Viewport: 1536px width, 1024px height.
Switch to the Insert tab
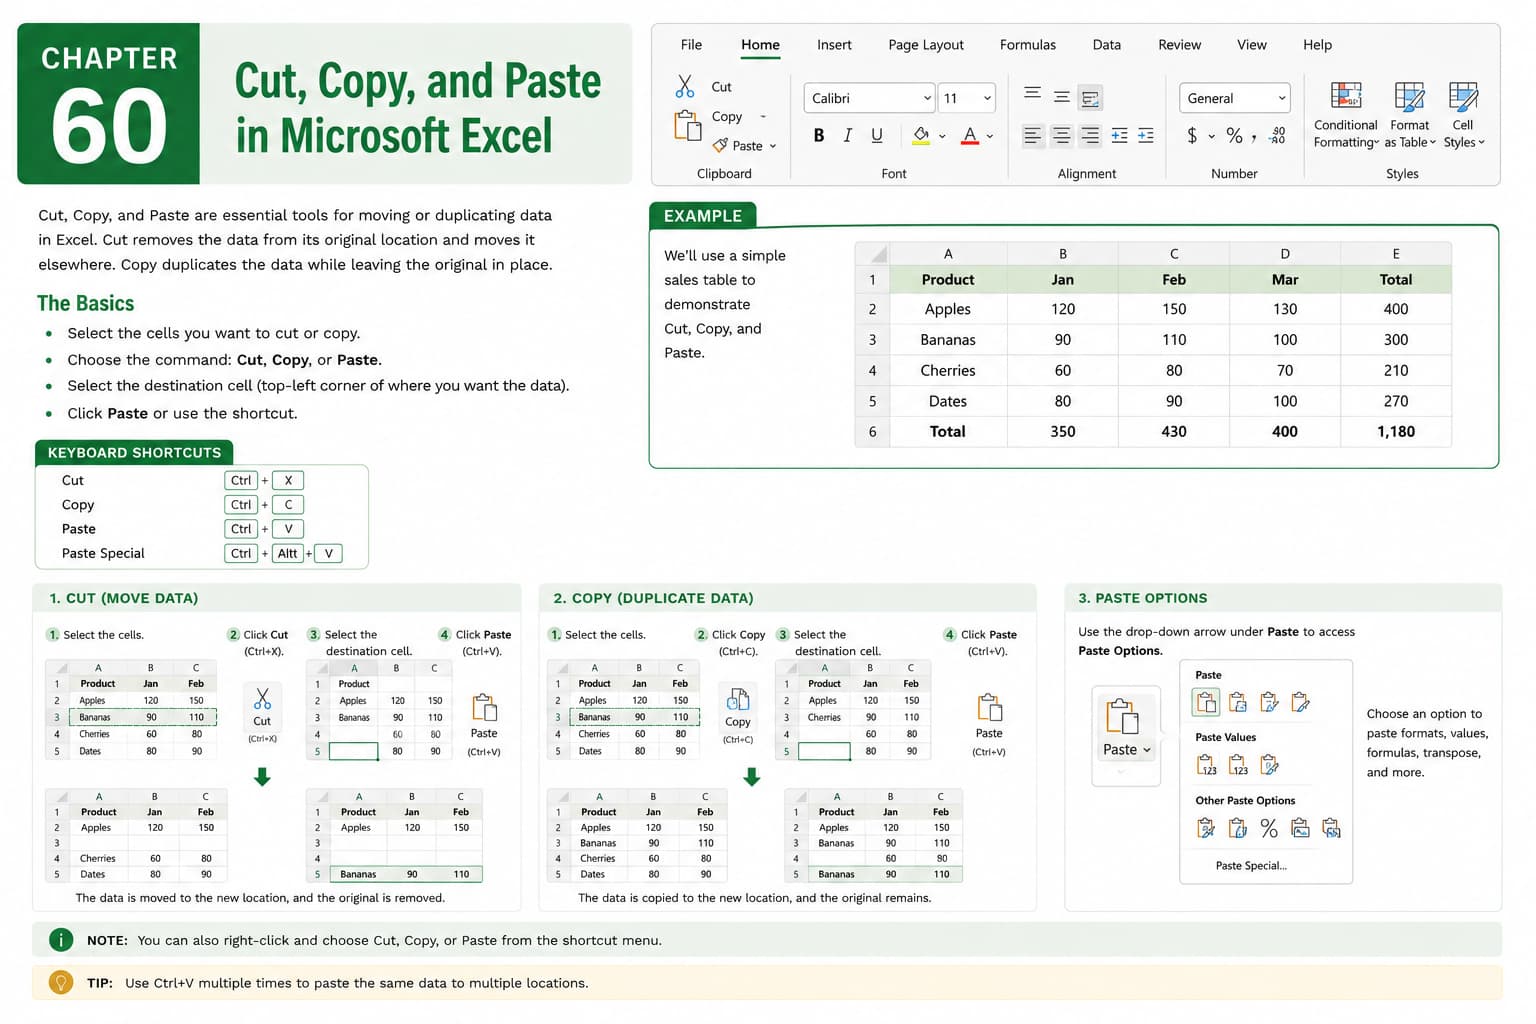834,44
